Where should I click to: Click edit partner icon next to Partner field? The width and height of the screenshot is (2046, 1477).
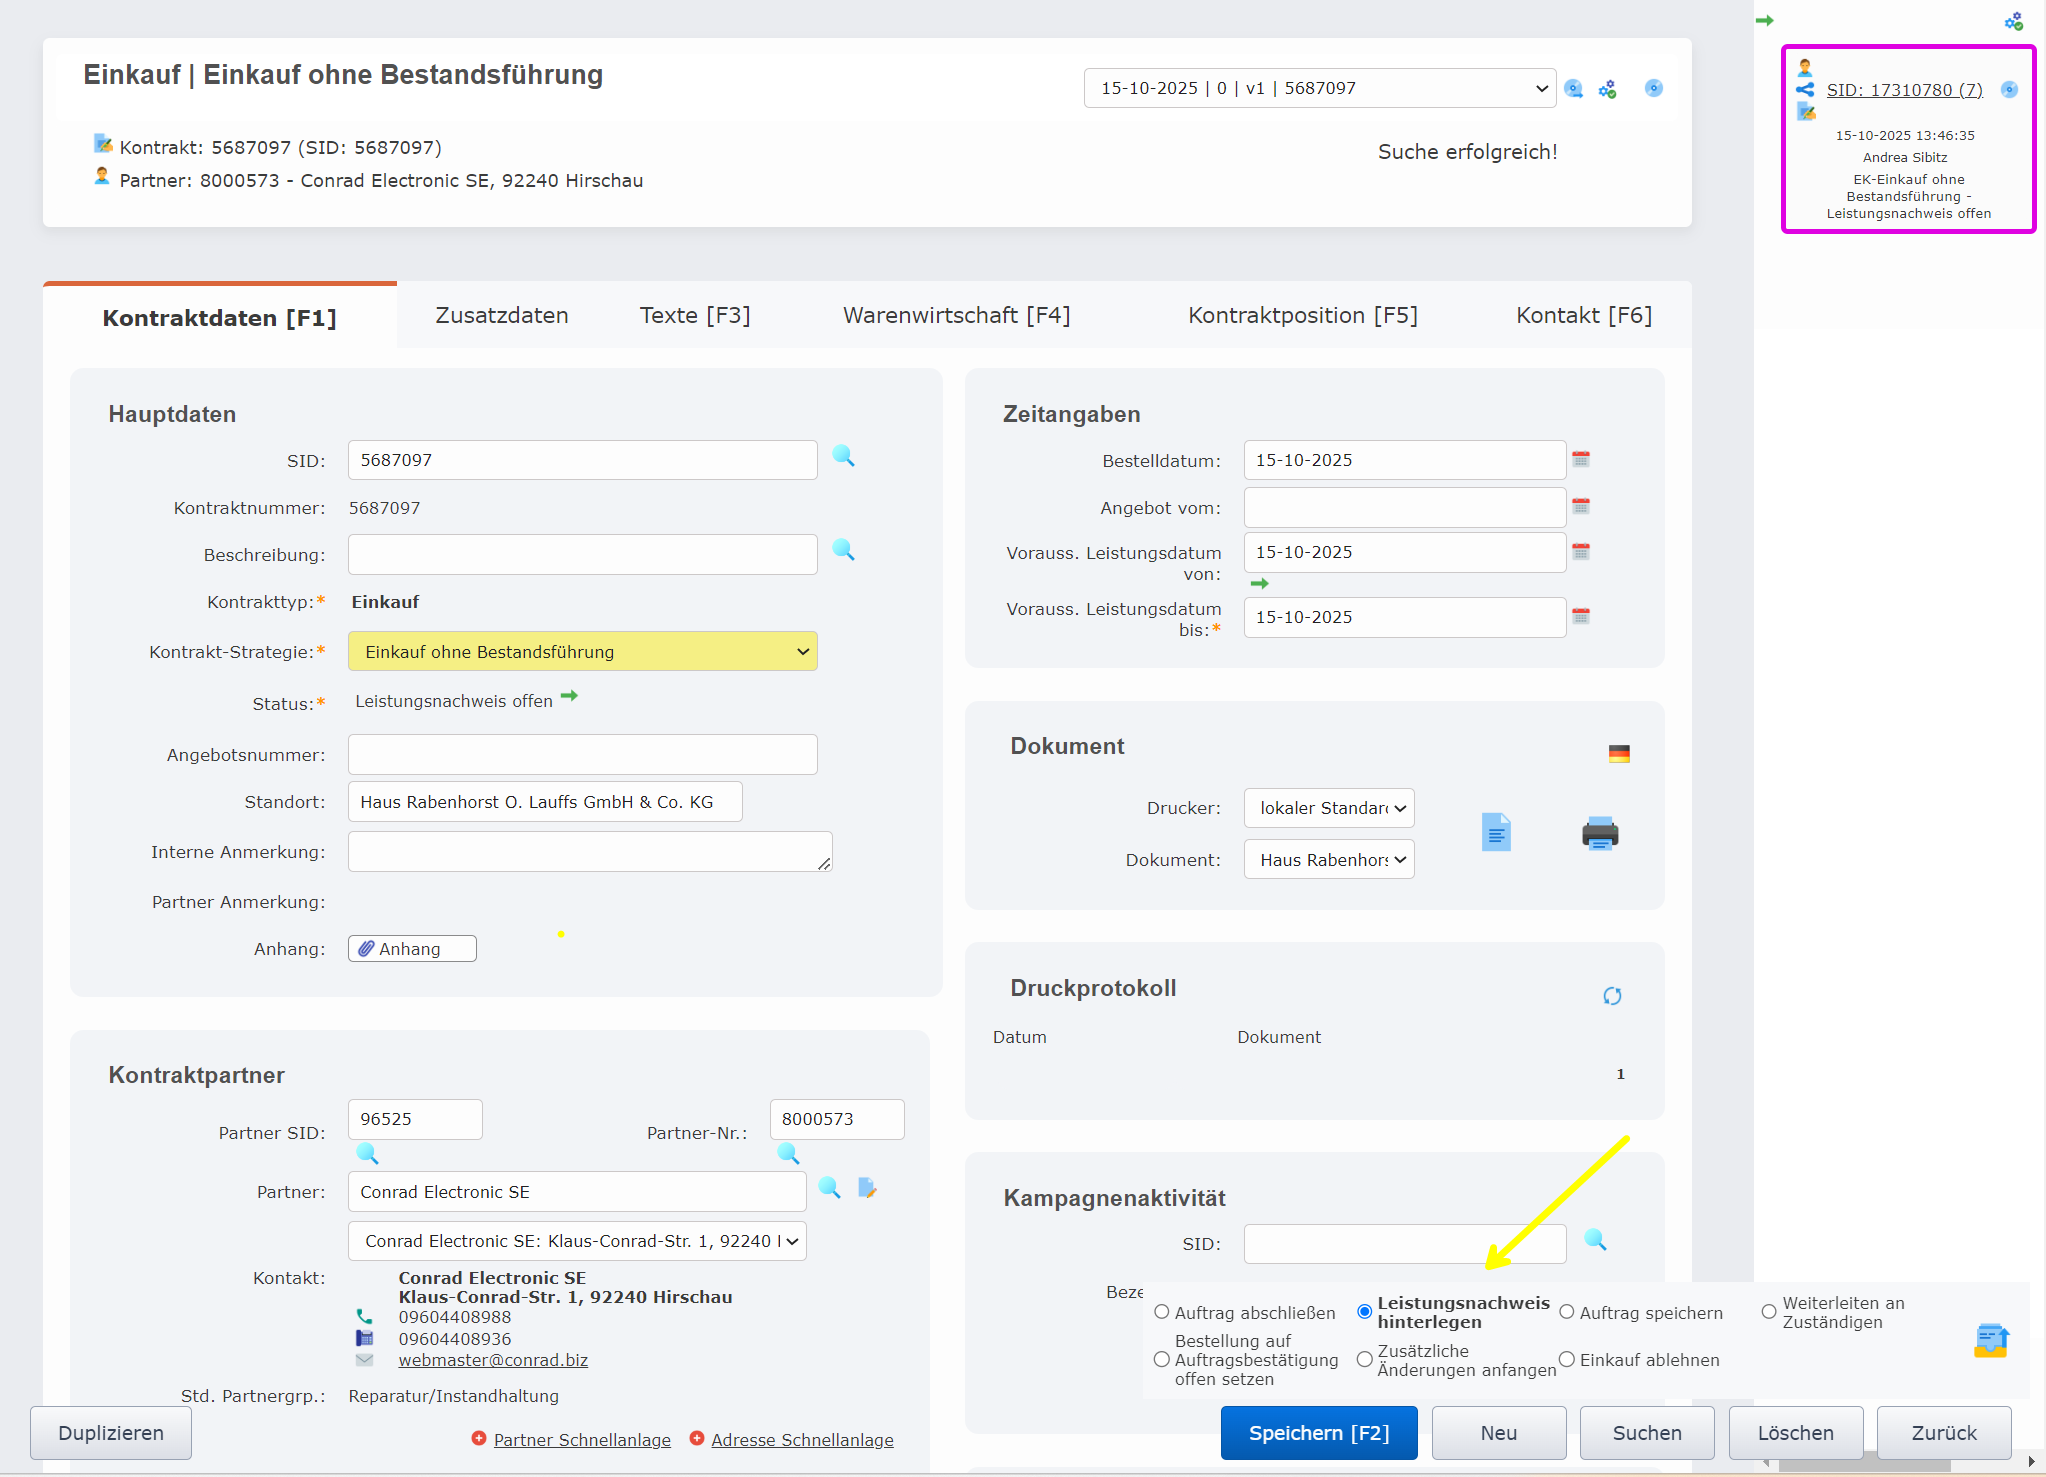[867, 1188]
